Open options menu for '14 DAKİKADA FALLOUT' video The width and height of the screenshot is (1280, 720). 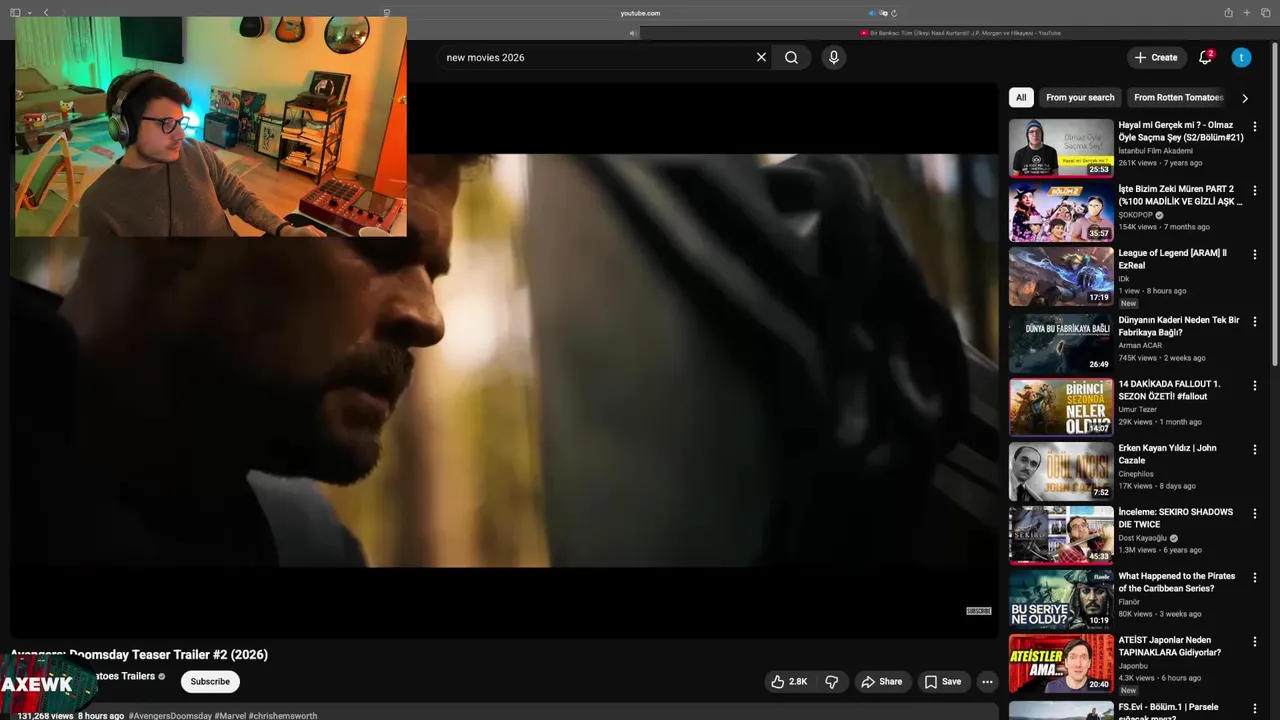tap(1255, 386)
